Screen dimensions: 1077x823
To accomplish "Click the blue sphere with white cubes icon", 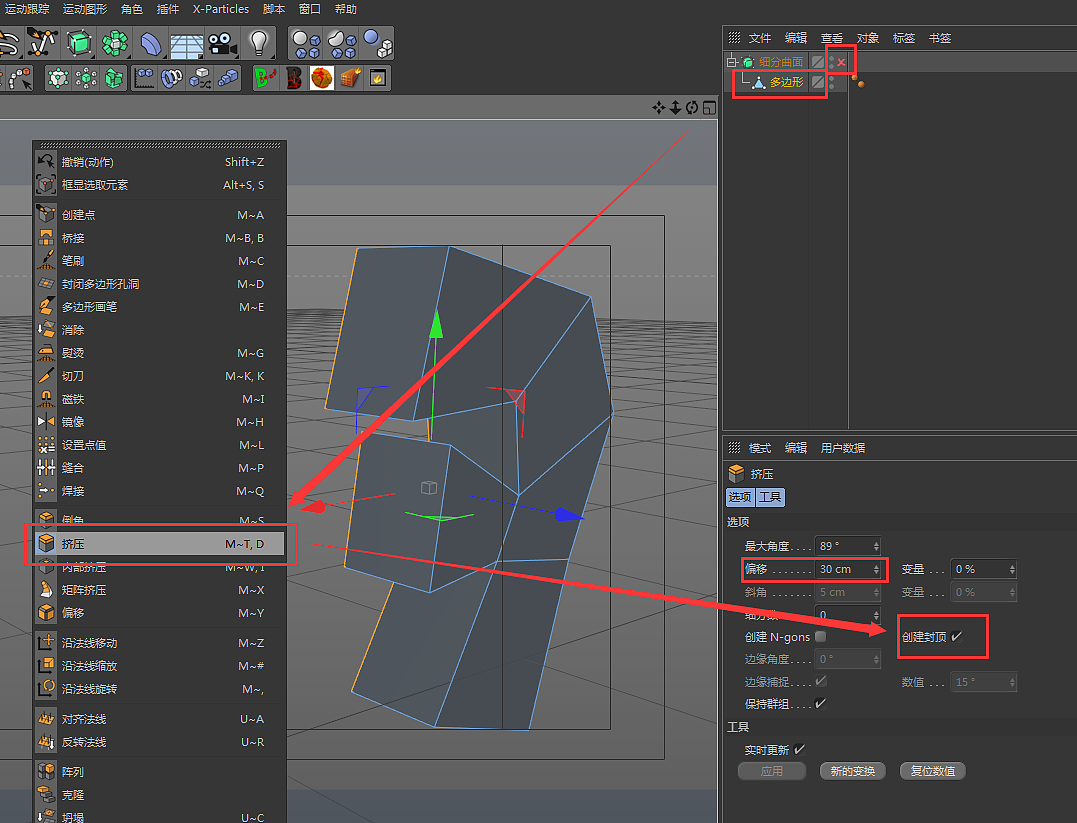I will 377,43.
